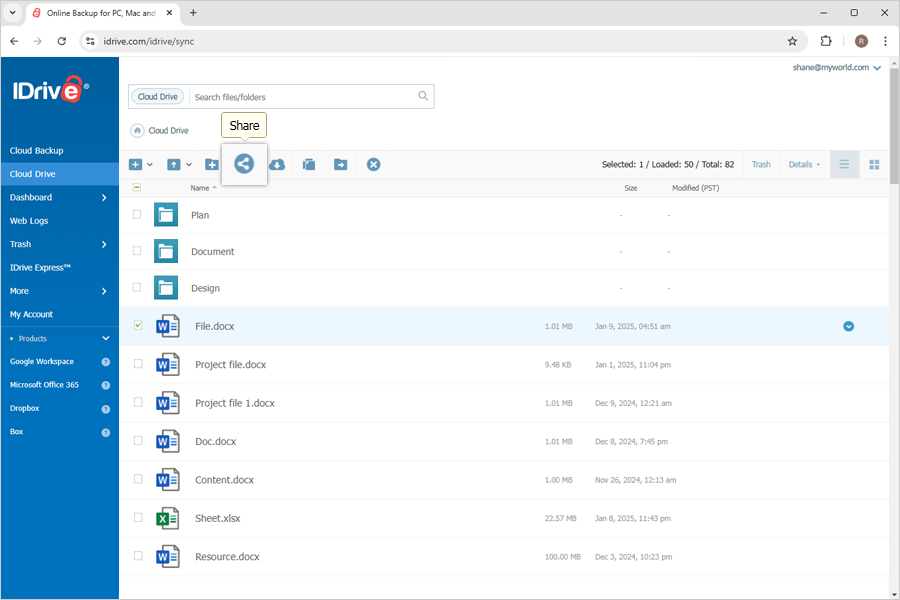Viewport: 900px width, 600px height.
Task: Check the Project file 1.docx checkbox
Action: click(138, 402)
